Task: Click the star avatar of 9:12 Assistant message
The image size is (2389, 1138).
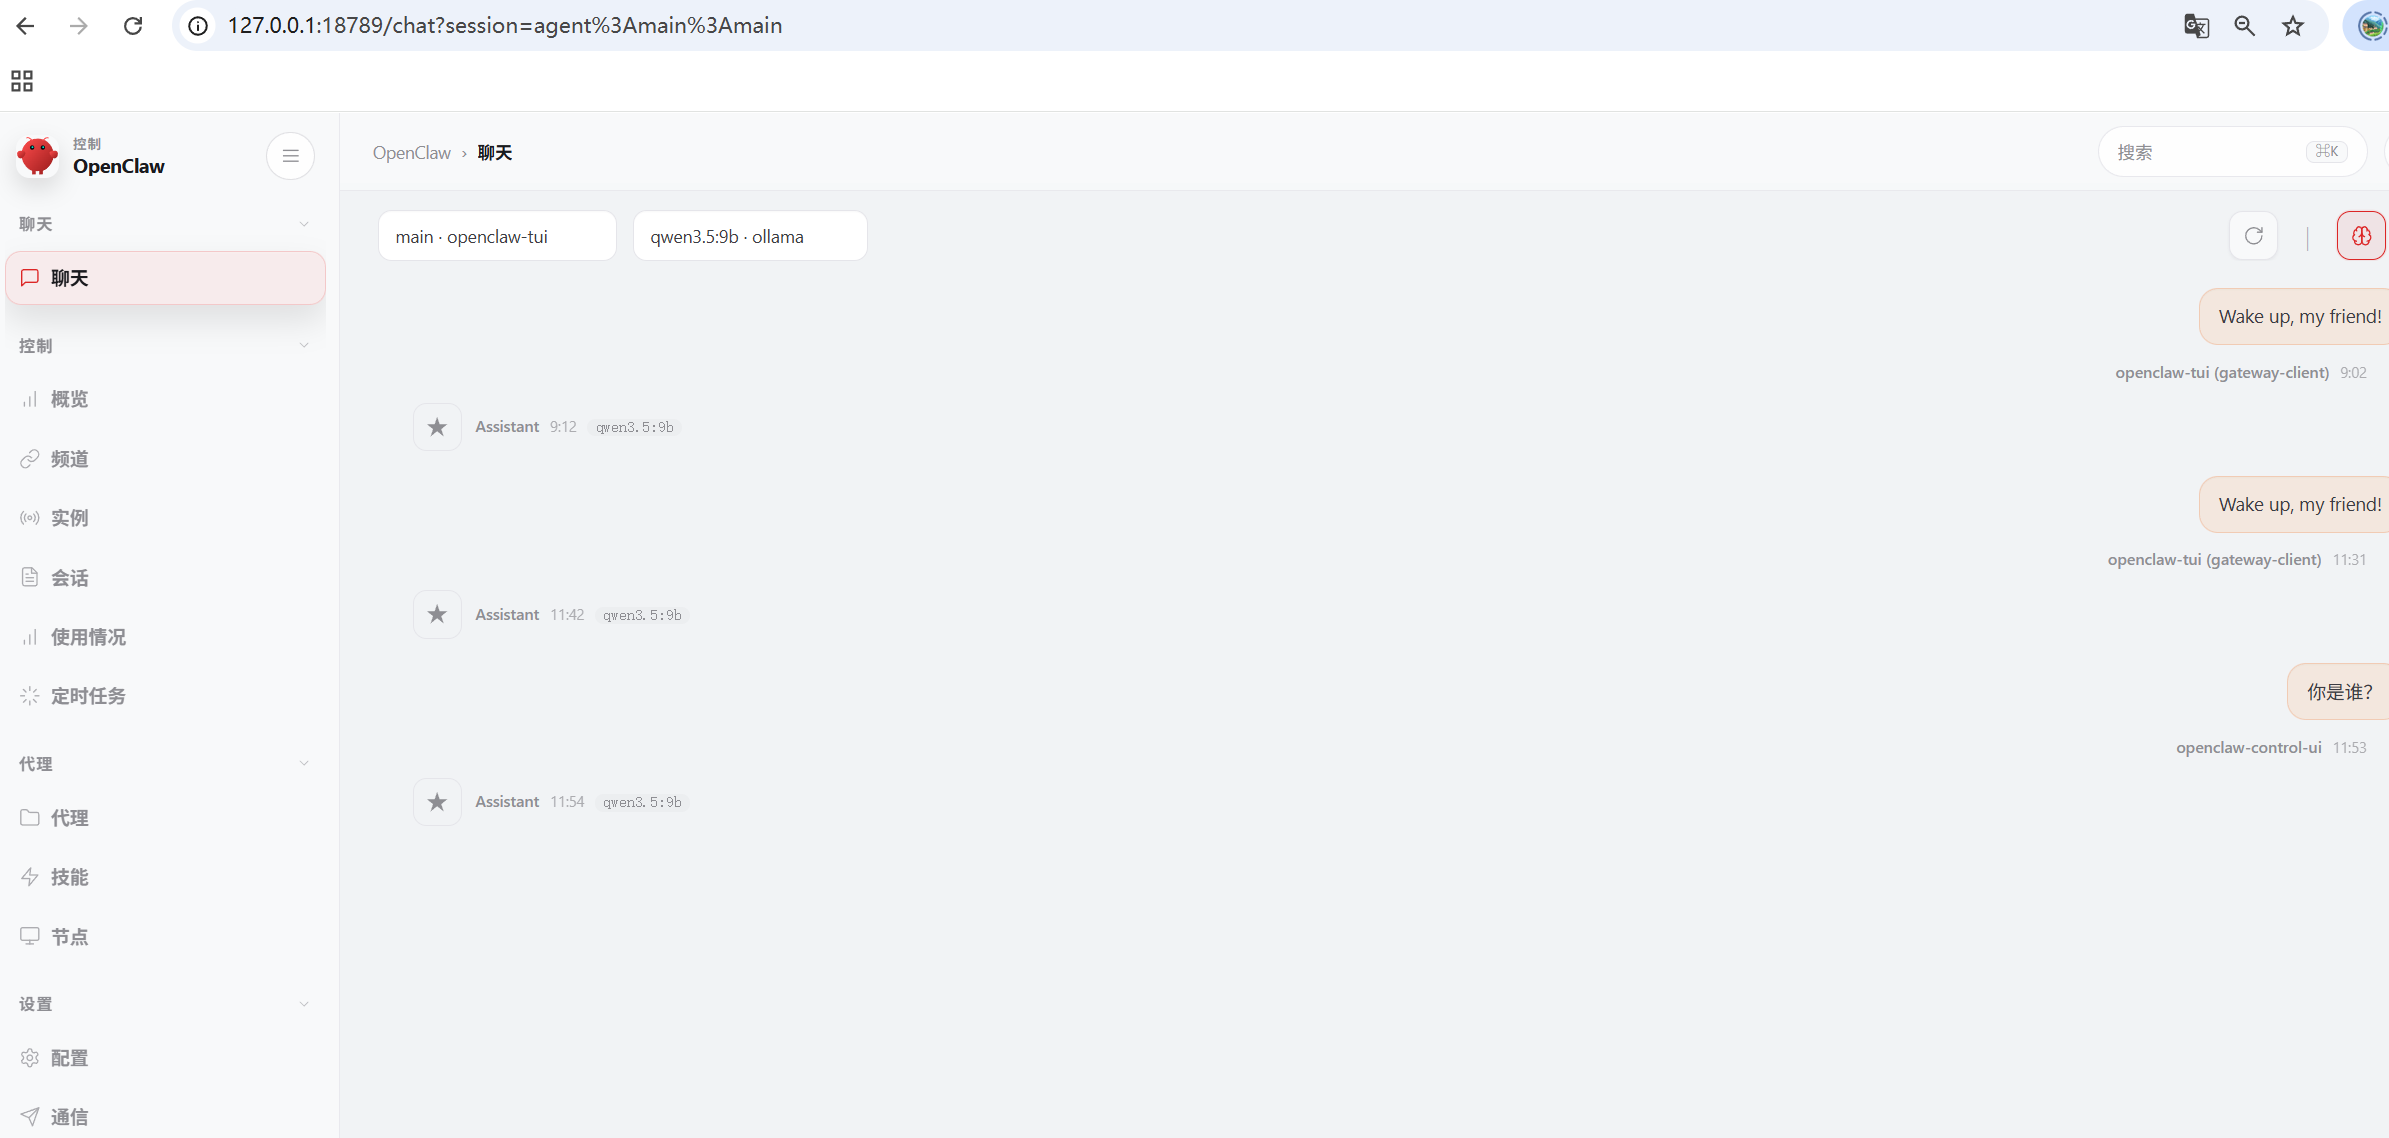Action: tap(437, 427)
